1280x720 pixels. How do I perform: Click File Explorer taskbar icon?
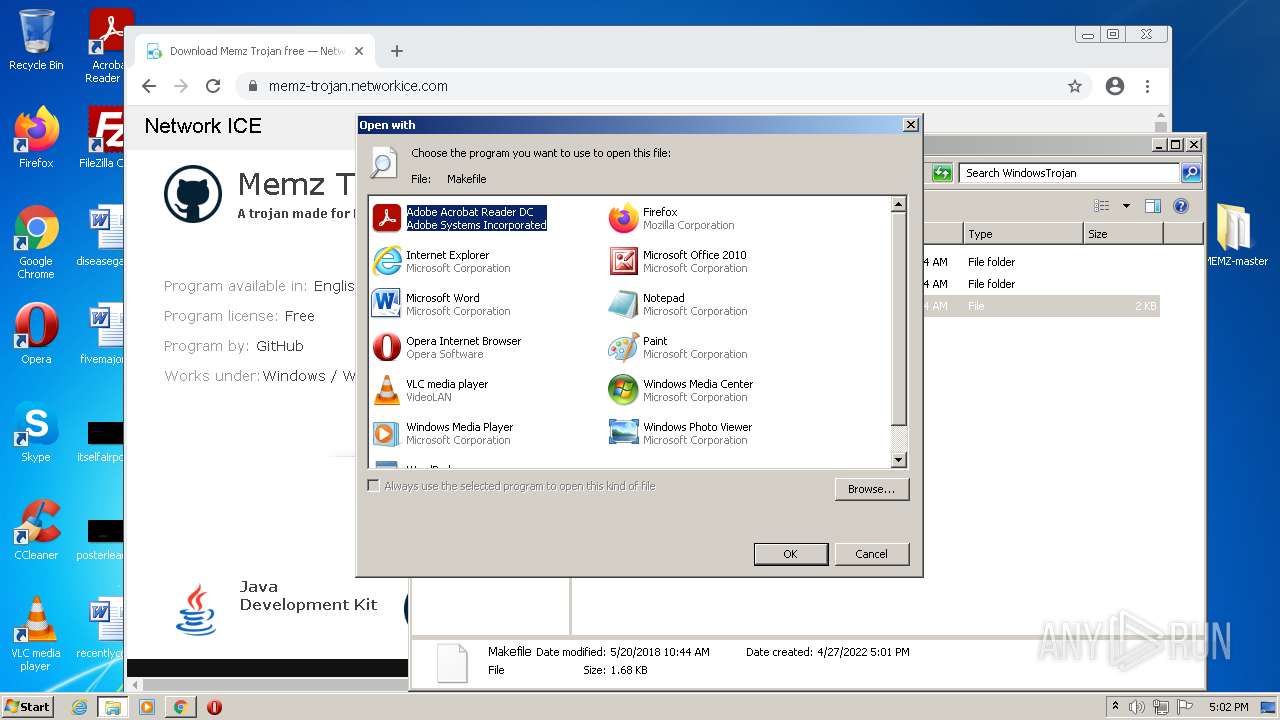(113, 707)
